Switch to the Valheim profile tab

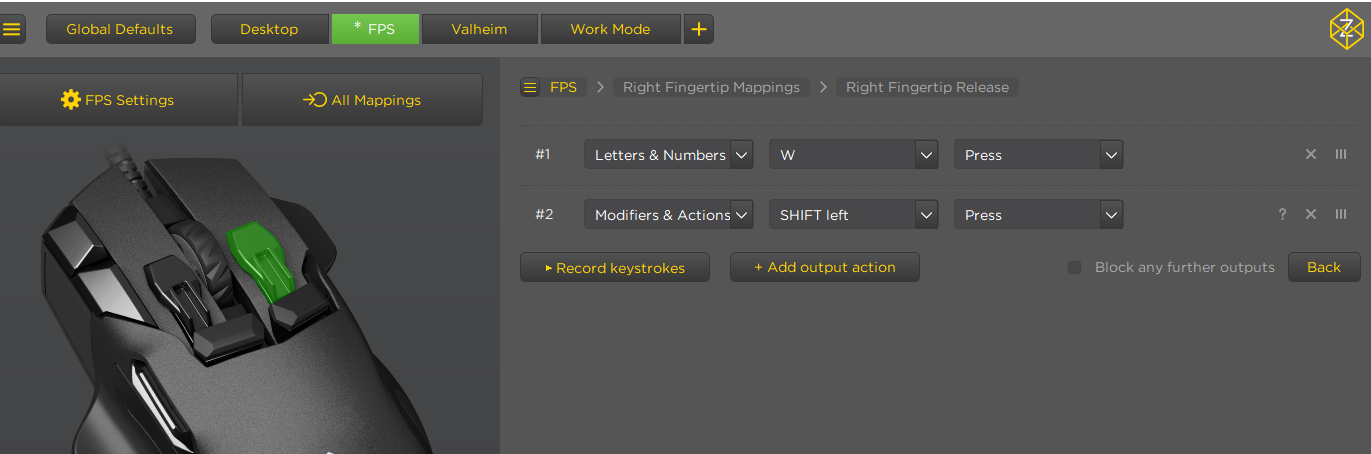[480, 29]
